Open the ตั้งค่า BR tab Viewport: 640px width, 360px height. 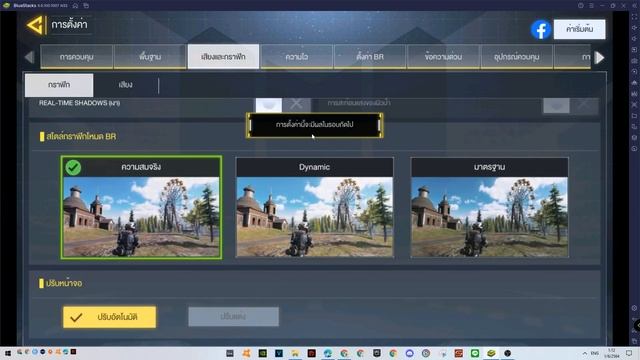coord(370,57)
